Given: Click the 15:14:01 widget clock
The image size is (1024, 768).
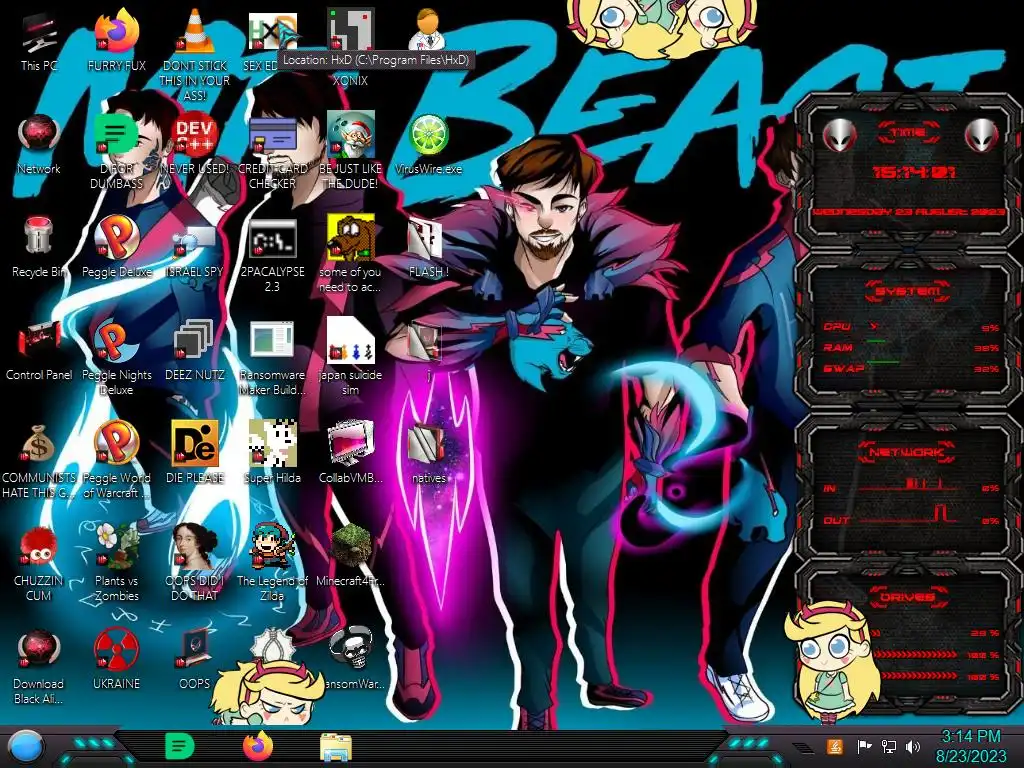Looking at the screenshot, I should pyautogui.click(x=914, y=172).
